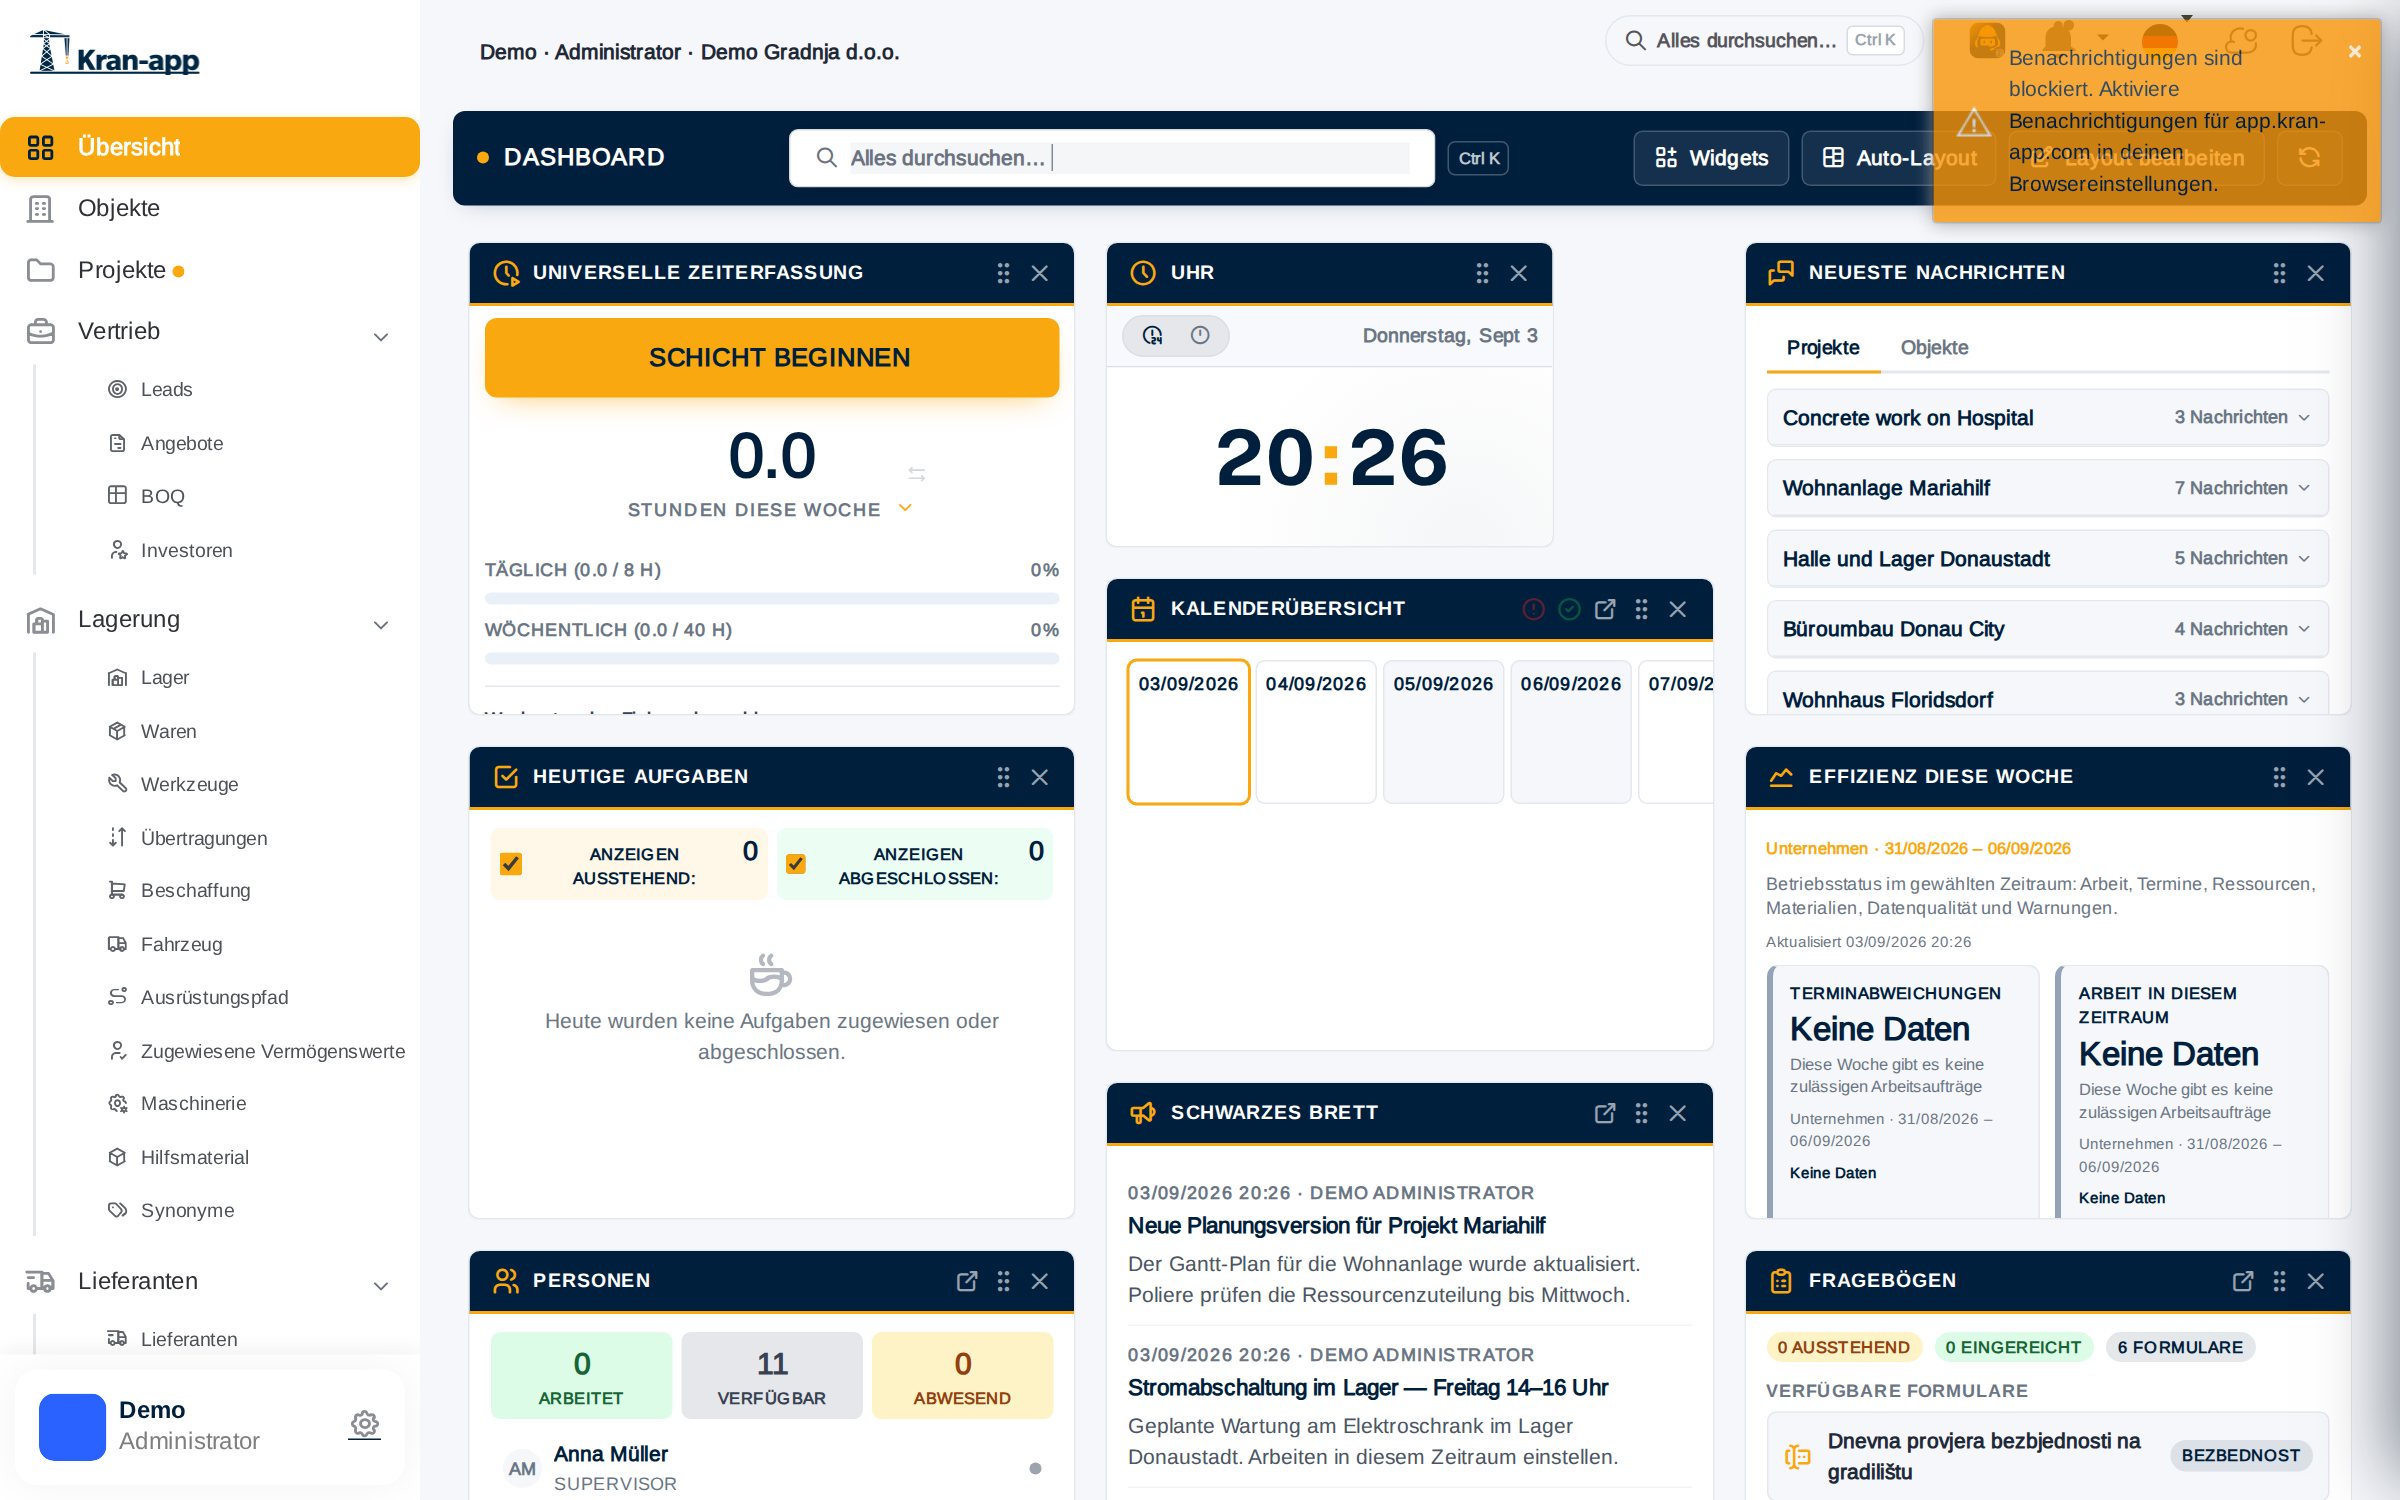Click the Schicht beginnen button
The image size is (2400, 1500).
tap(772, 357)
